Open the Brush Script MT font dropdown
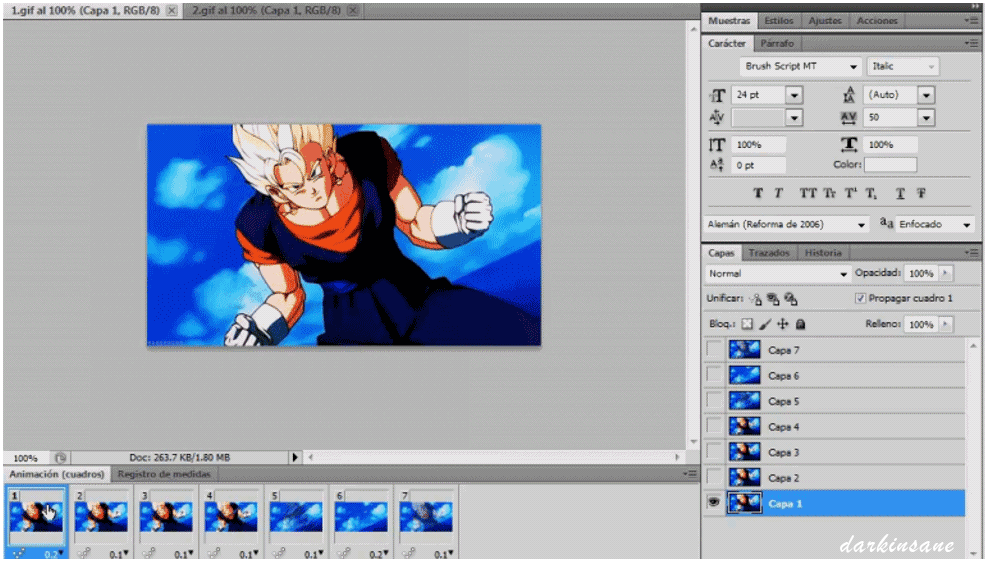Screen dimensions: 988x562 853,67
